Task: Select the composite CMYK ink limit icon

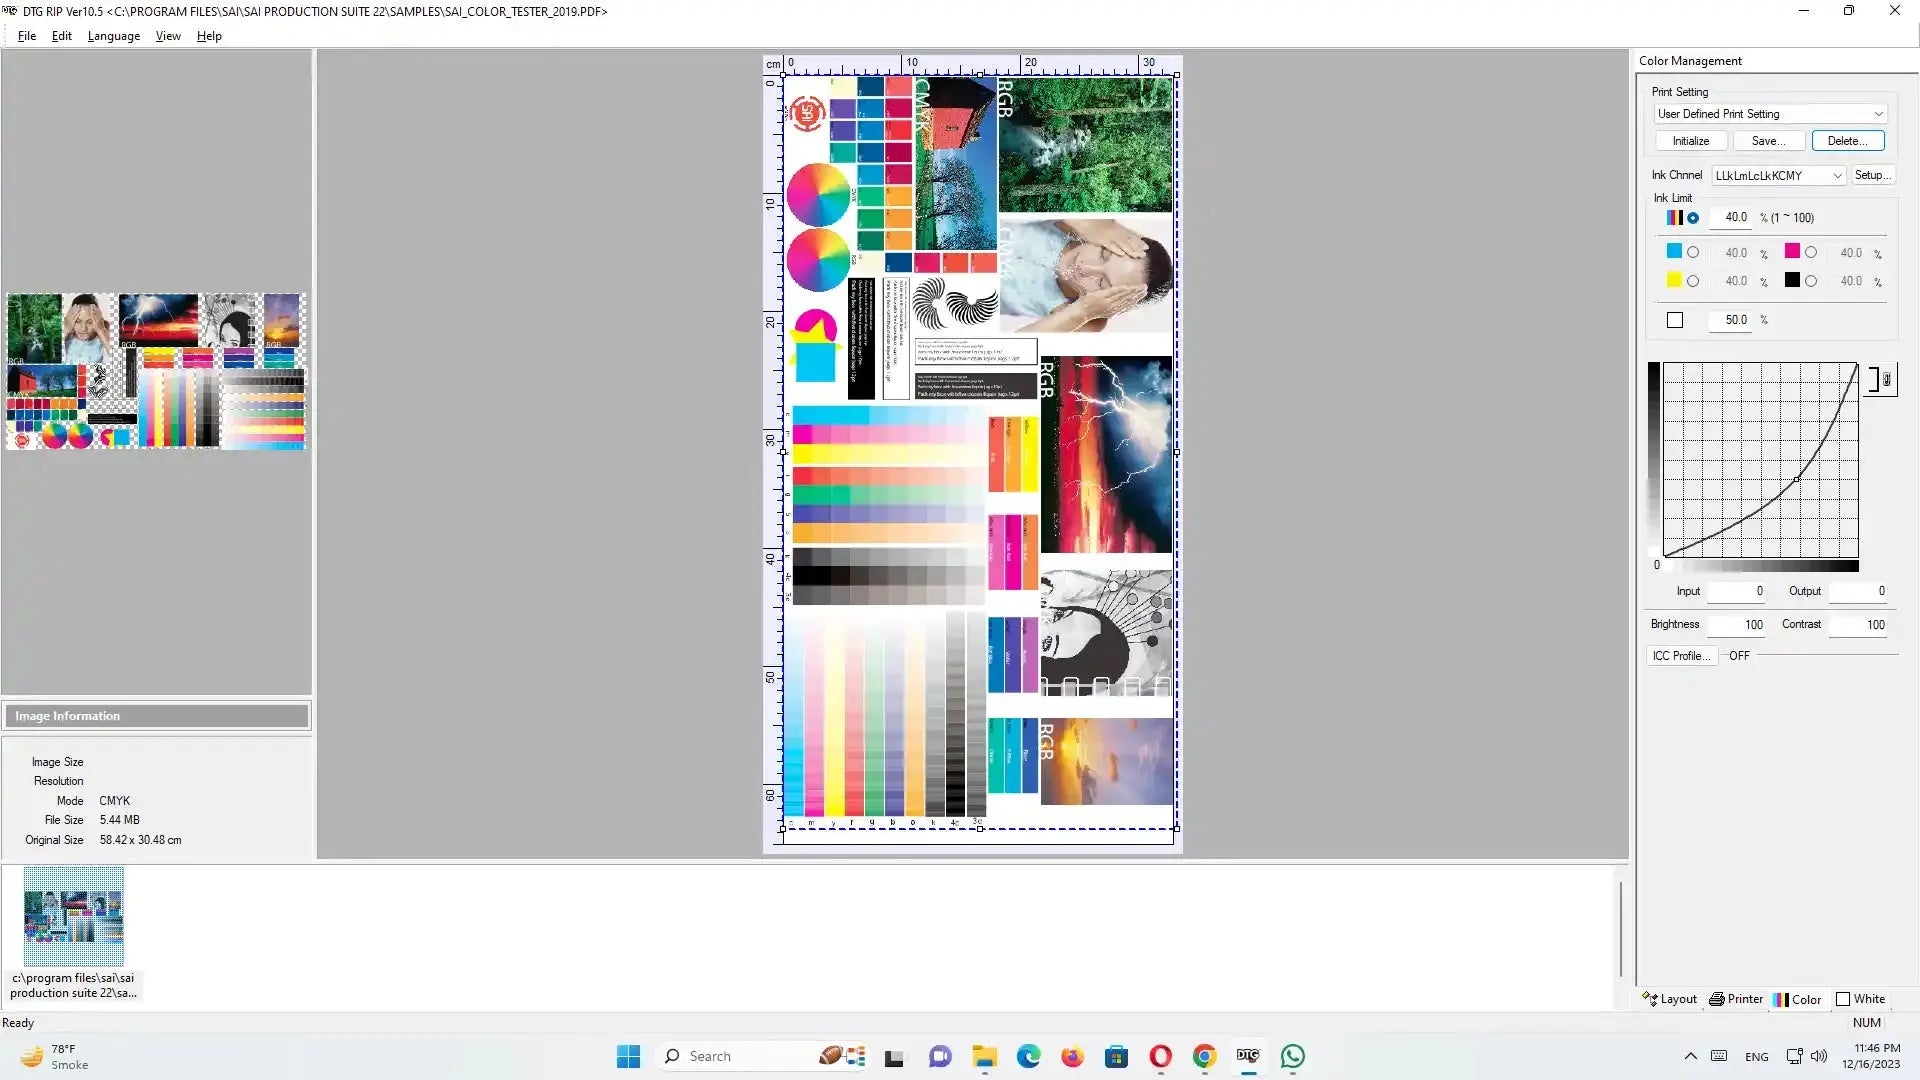Action: [1674, 217]
